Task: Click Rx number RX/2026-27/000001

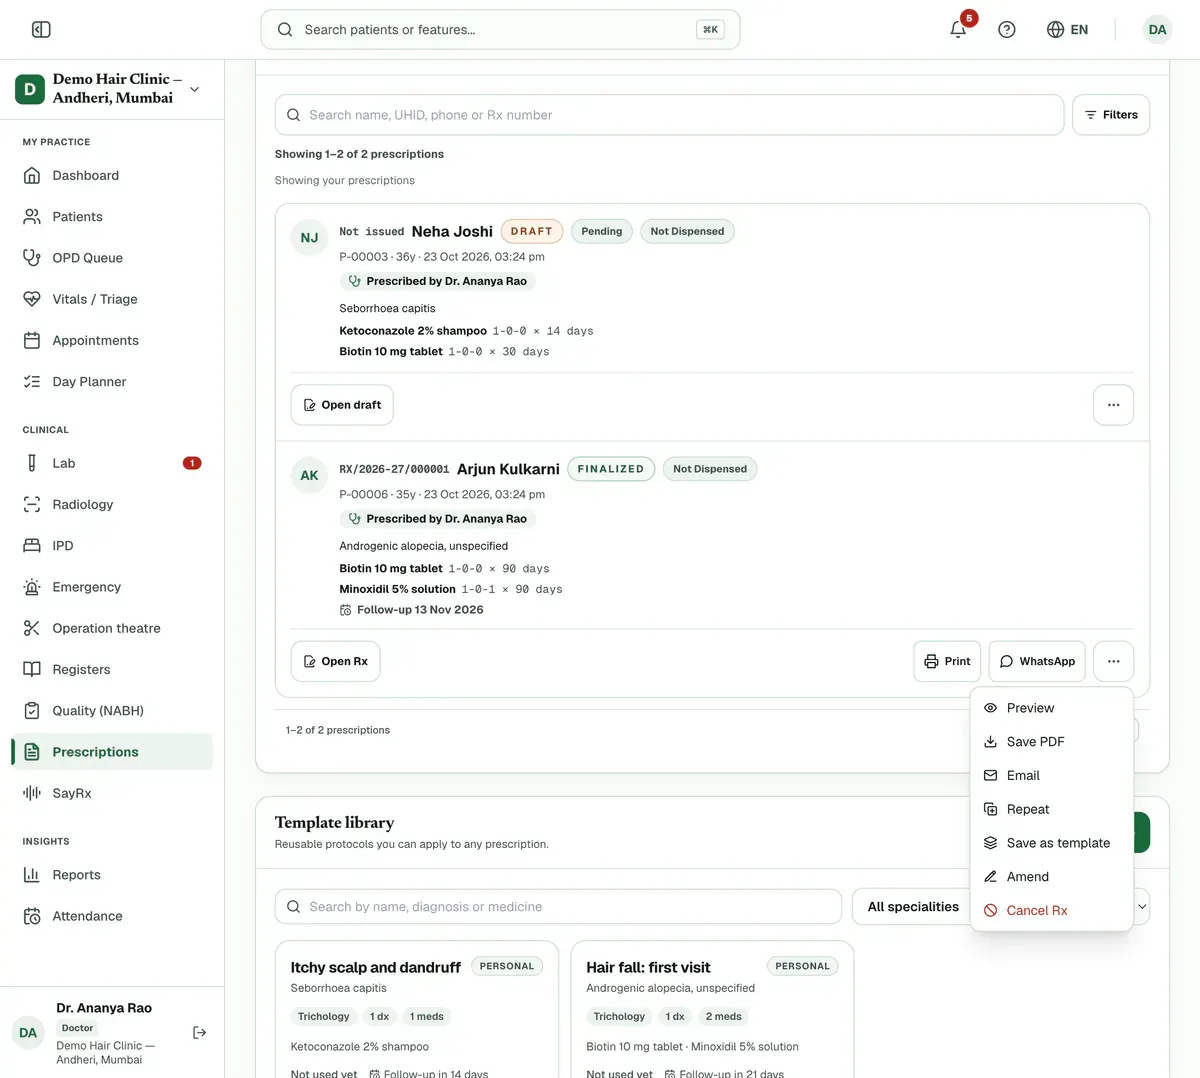Action: [x=394, y=469]
